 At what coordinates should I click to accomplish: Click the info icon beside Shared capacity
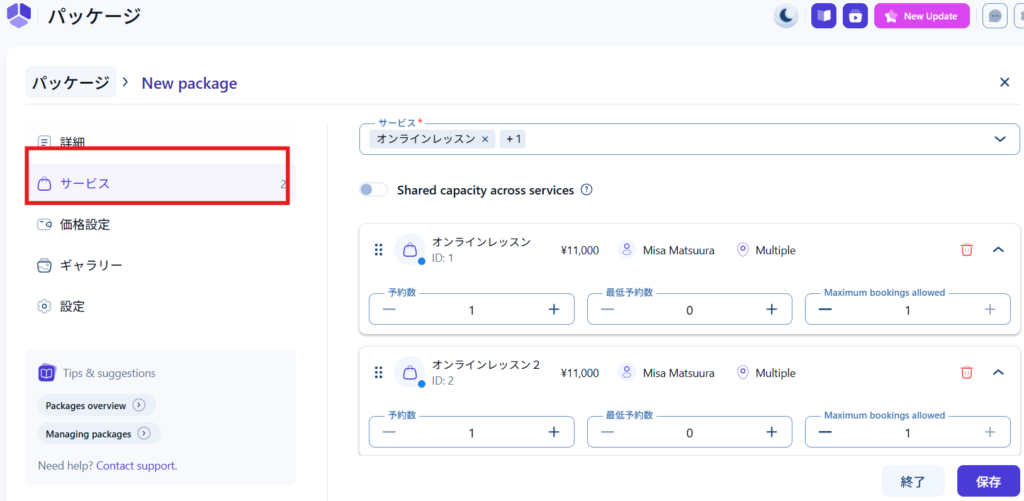[x=587, y=190]
